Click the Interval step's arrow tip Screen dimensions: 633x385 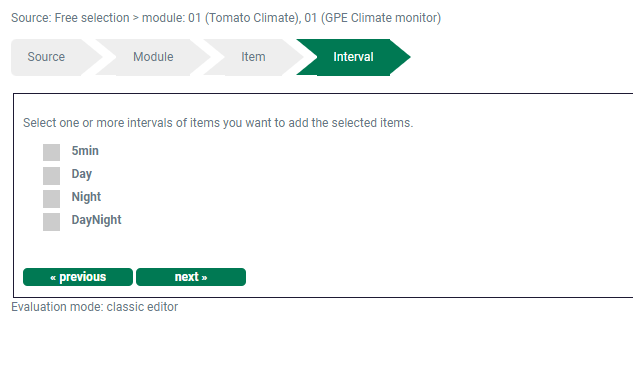pos(401,57)
